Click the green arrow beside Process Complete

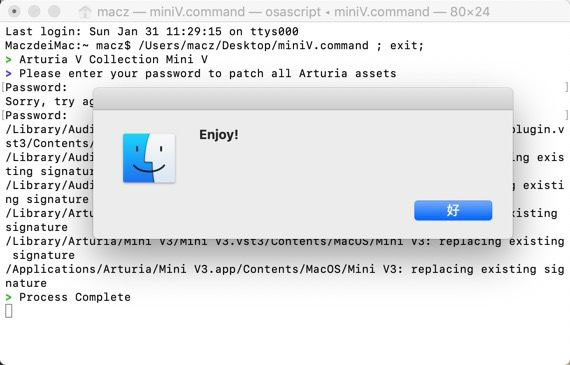[x=9, y=297]
